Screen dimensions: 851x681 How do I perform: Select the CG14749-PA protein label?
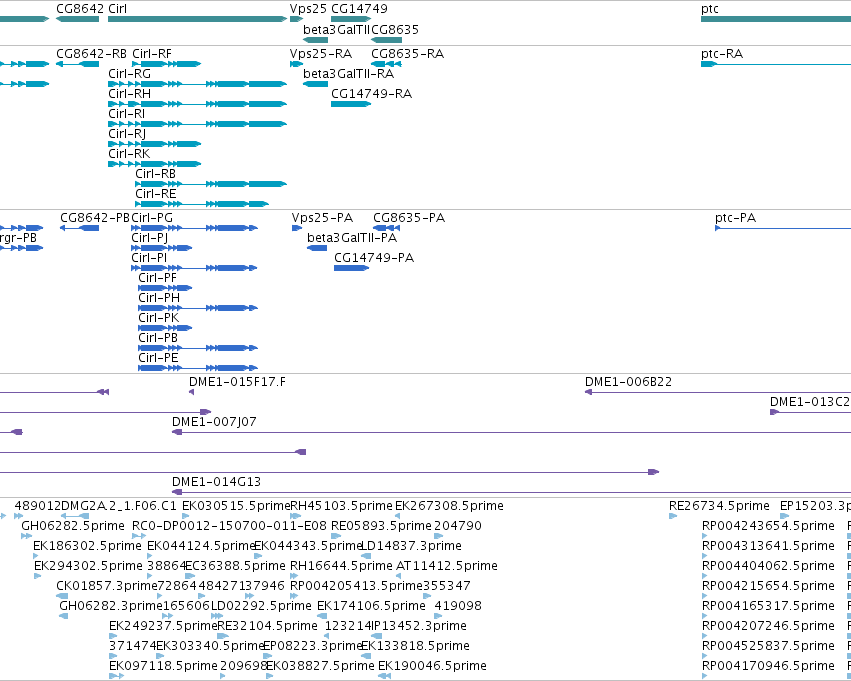(x=374, y=258)
